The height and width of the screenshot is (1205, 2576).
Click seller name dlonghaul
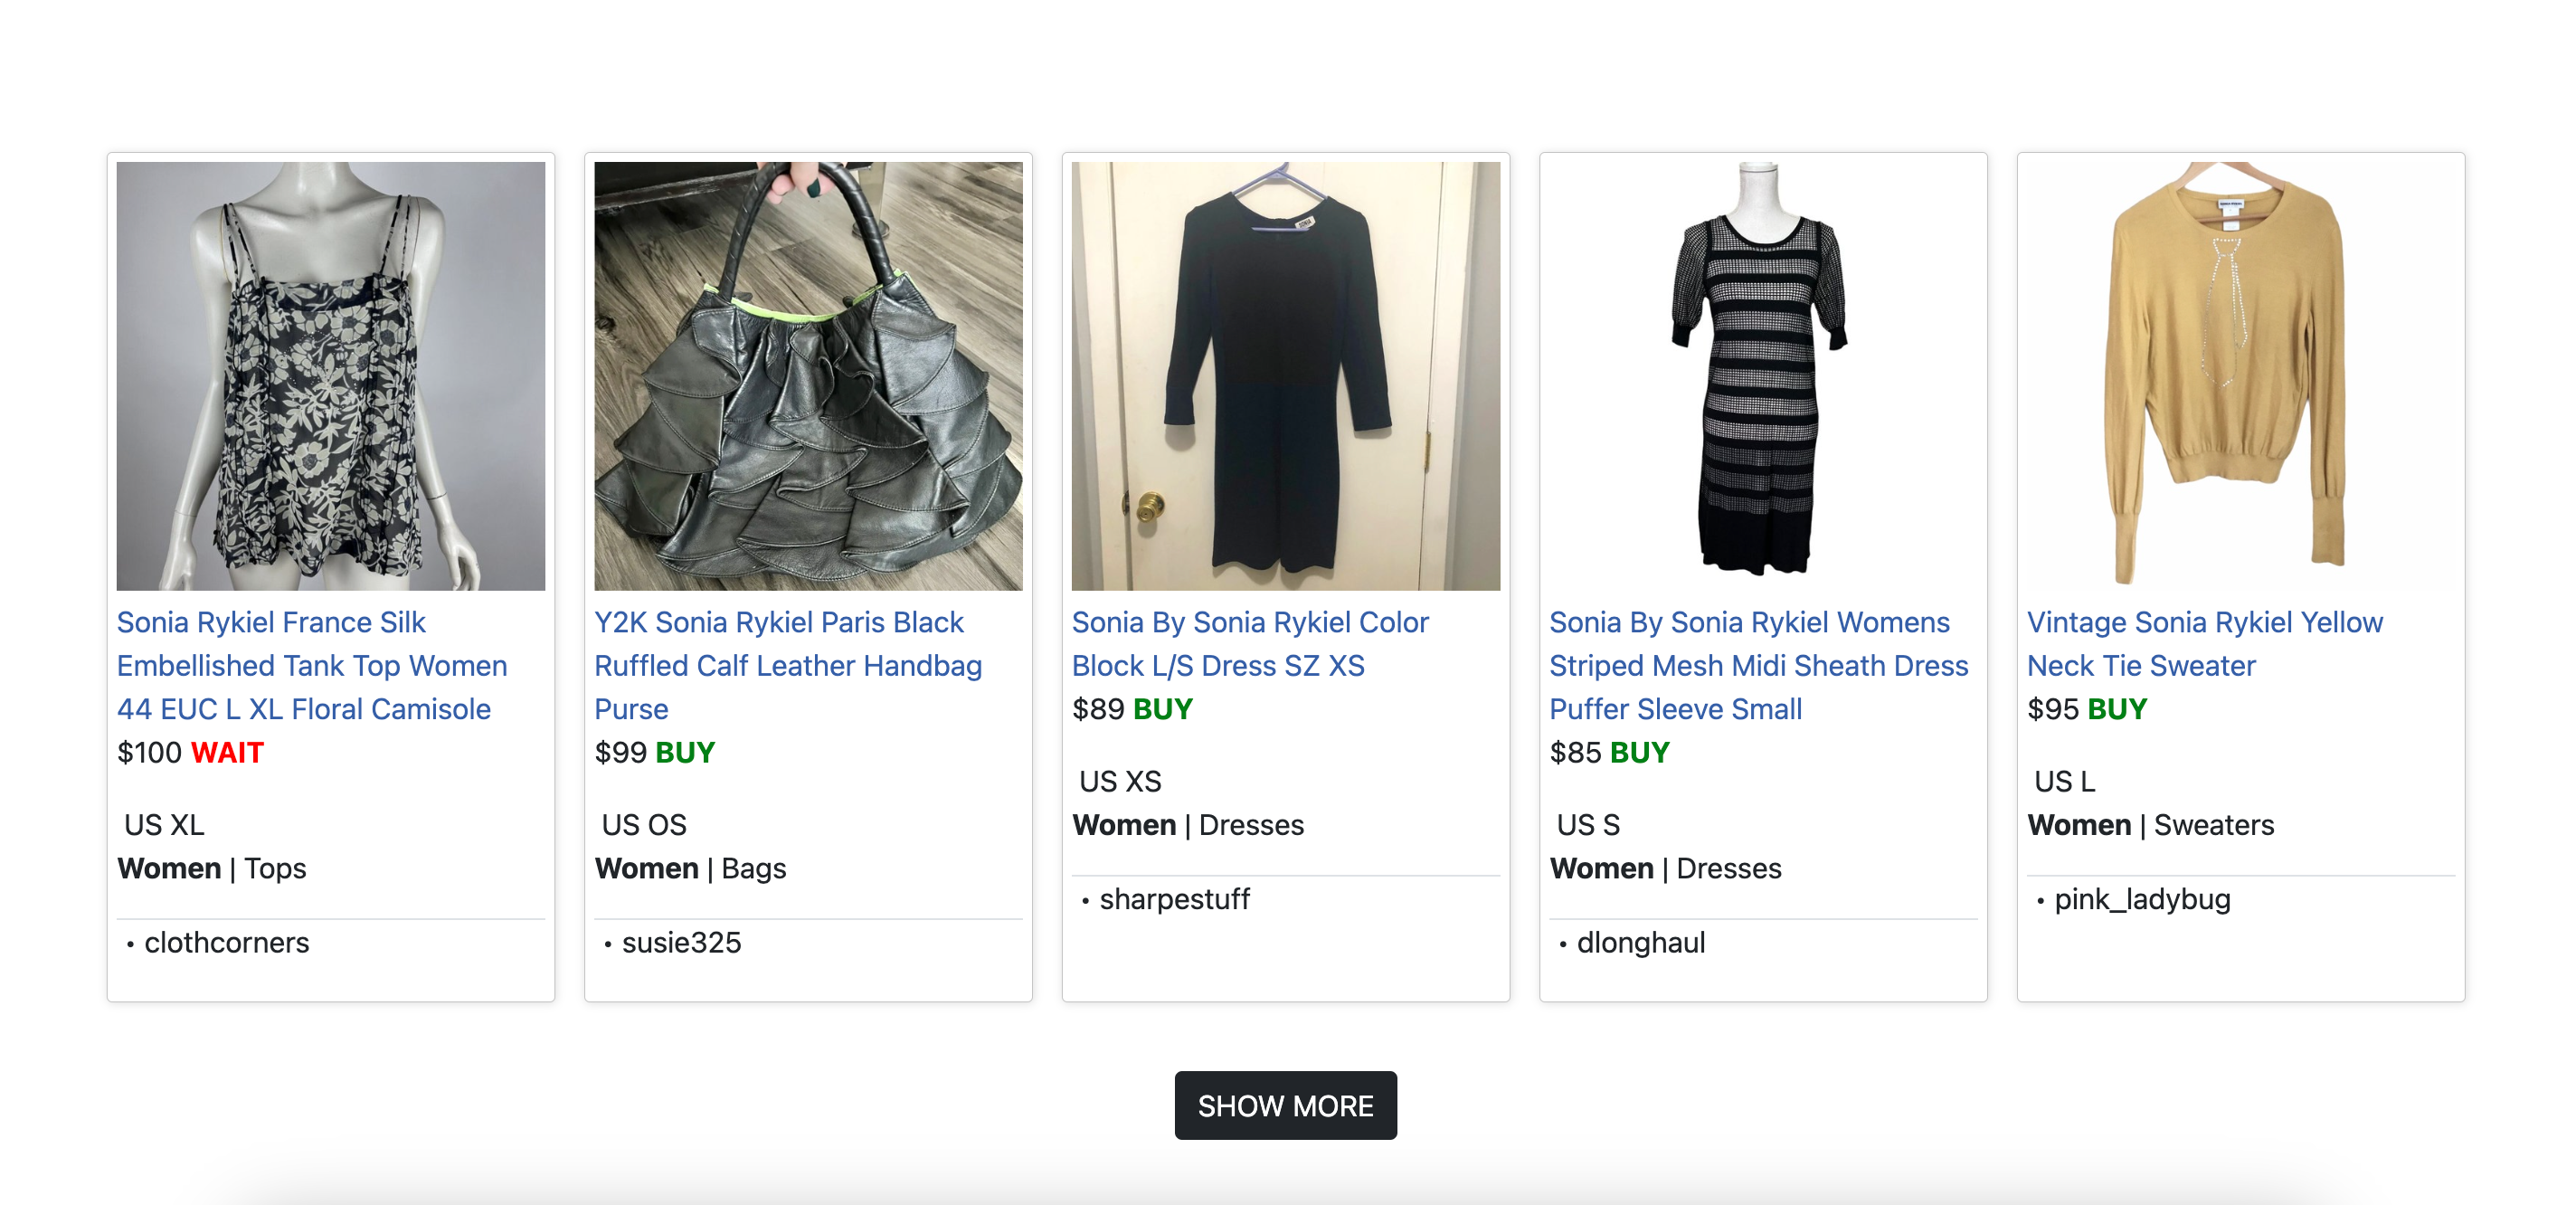click(1640, 942)
